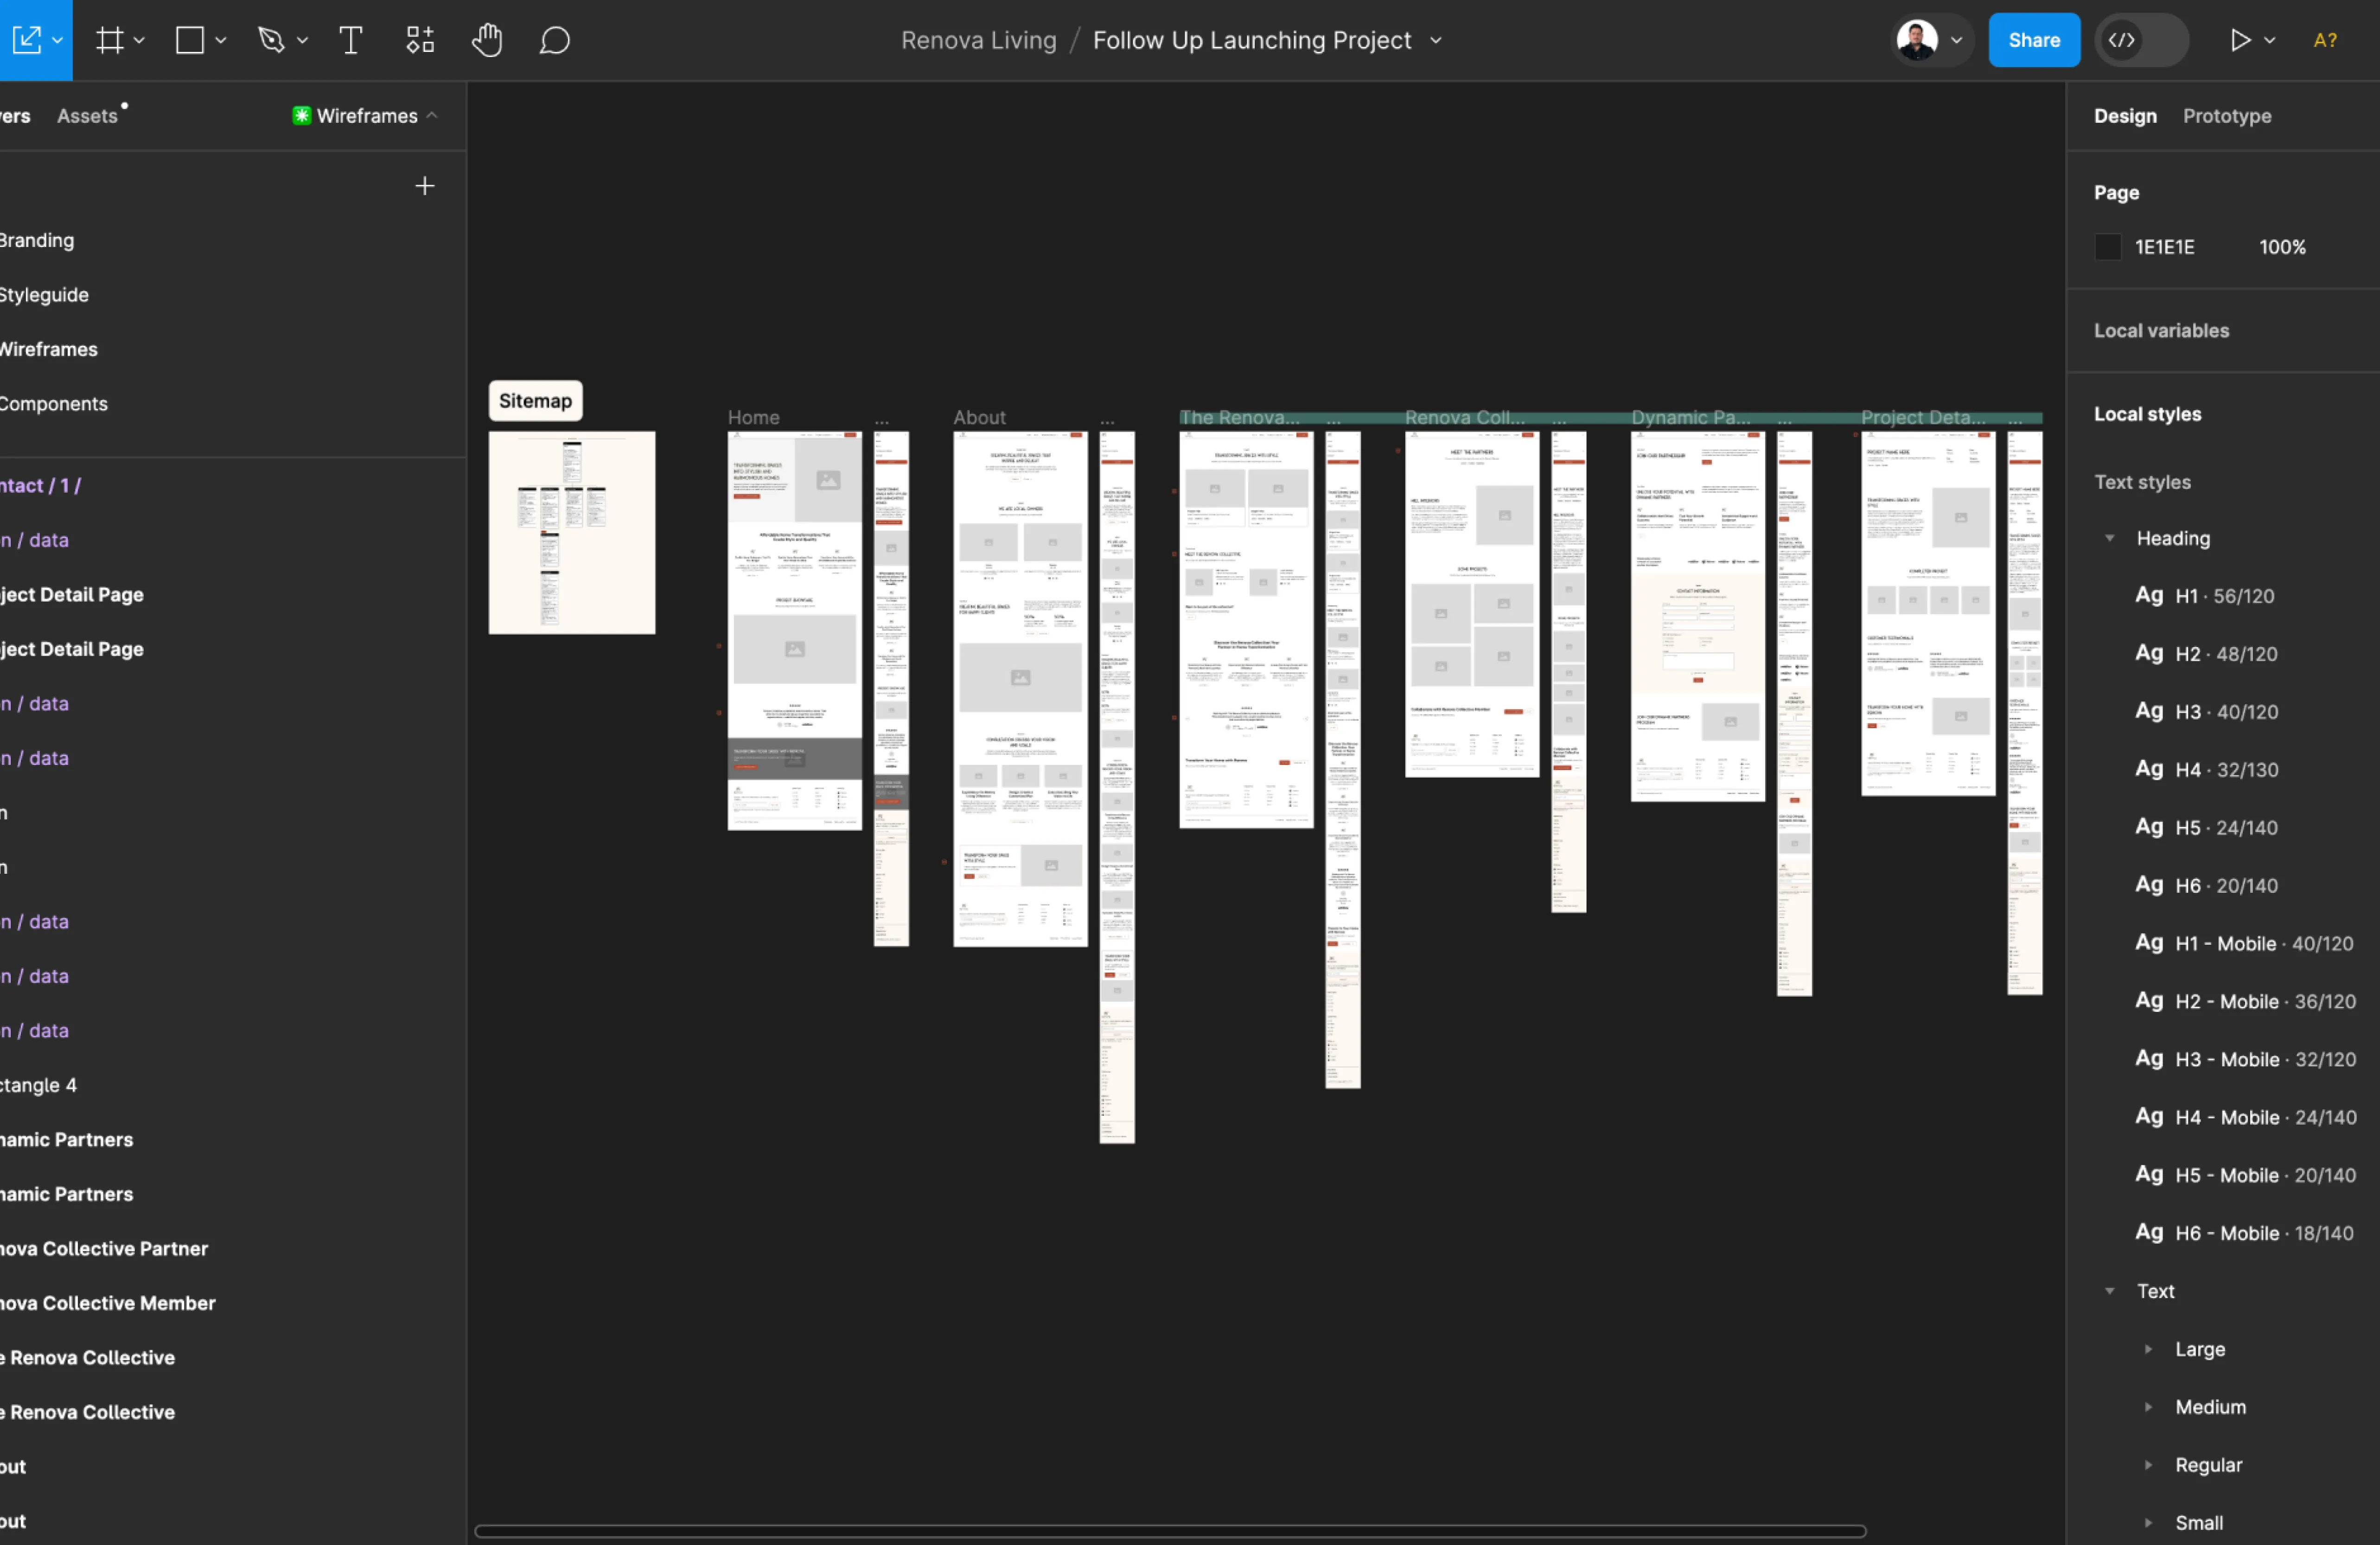The height and width of the screenshot is (1545, 2380).
Task: Select the Comment tool
Action: coord(554,40)
